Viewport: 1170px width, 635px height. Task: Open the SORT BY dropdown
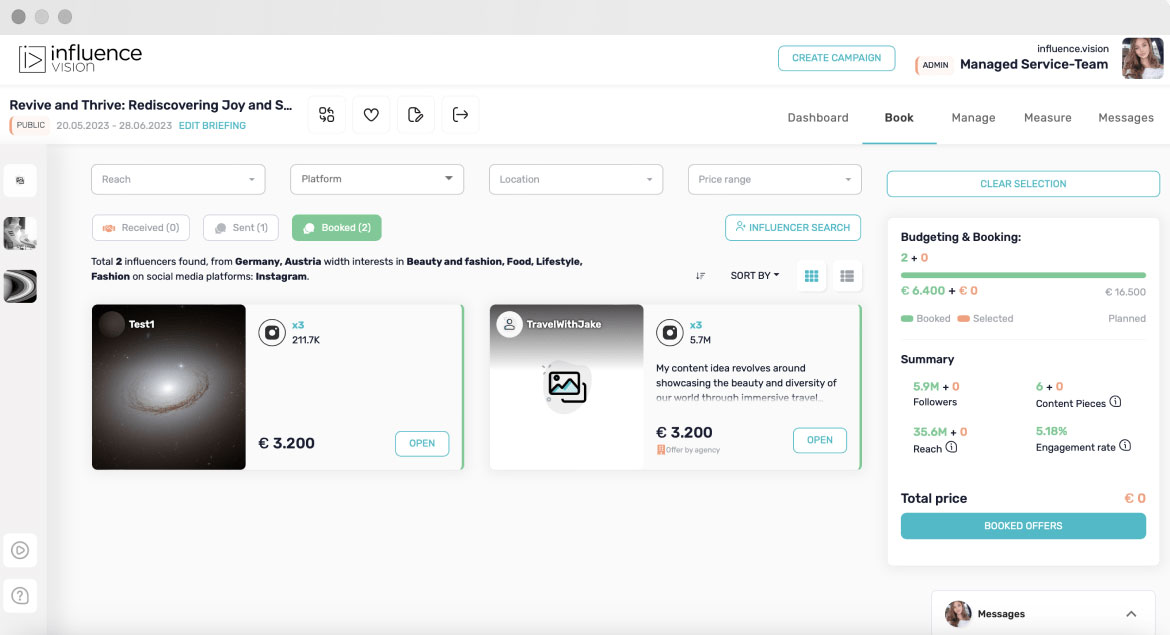(754, 276)
